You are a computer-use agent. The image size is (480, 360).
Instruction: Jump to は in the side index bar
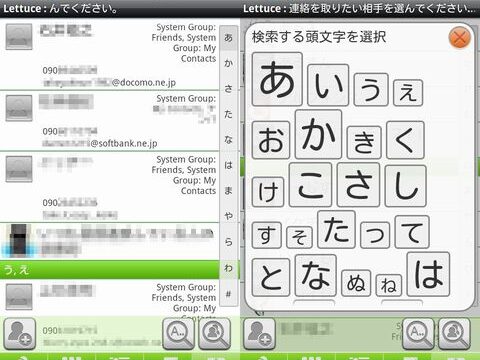(x=228, y=165)
